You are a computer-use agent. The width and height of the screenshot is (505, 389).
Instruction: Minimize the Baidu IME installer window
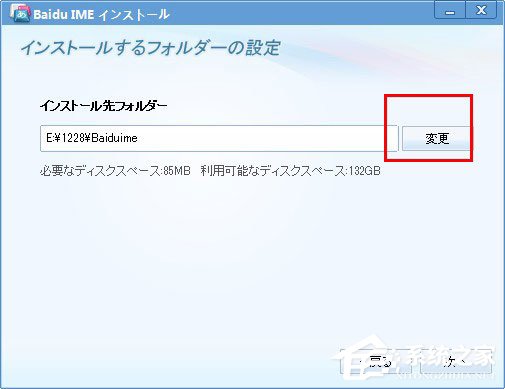[x=450, y=11]
